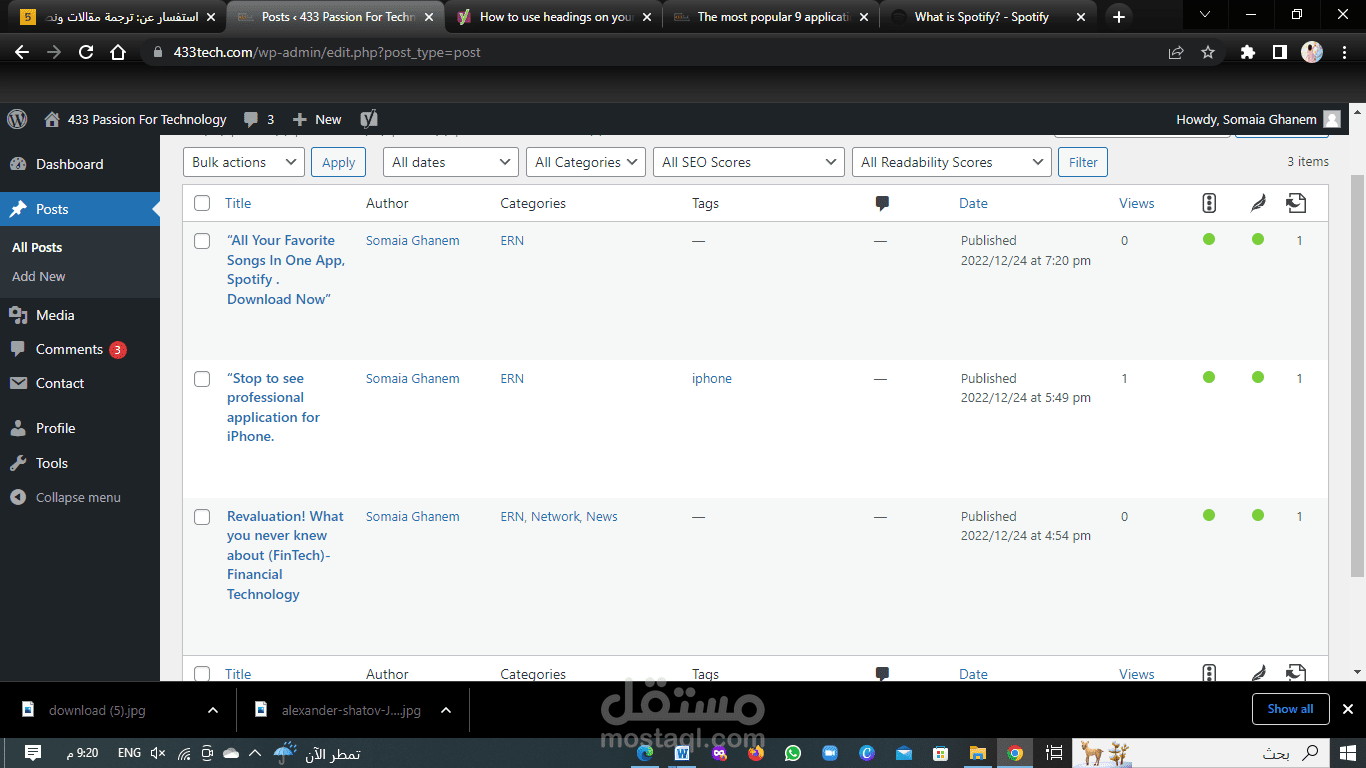The height and width of the screenshot is (768, 1366).
Task: Open the Tools sidebar menu
Action: 52,463
